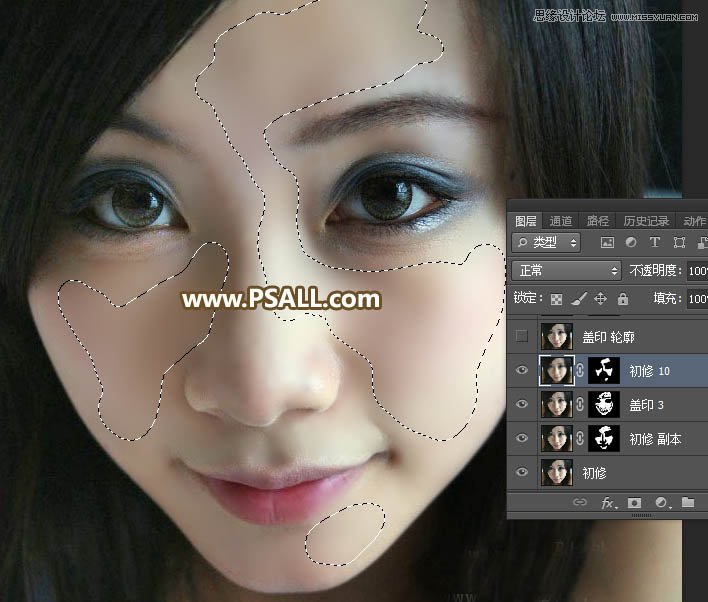Open the 正常 blend mode dropdown

tap(566, 271)
